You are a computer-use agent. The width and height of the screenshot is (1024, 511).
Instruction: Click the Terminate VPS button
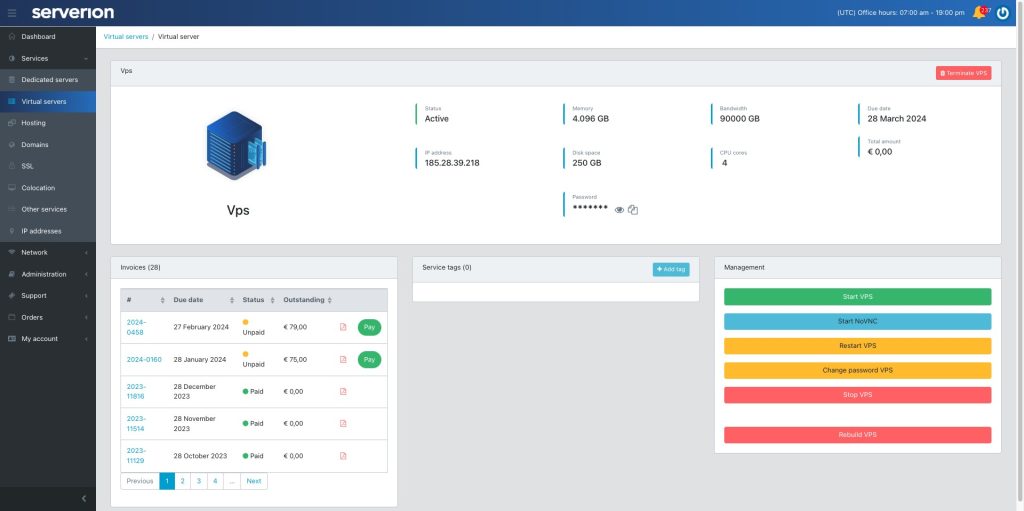(963, 73)
